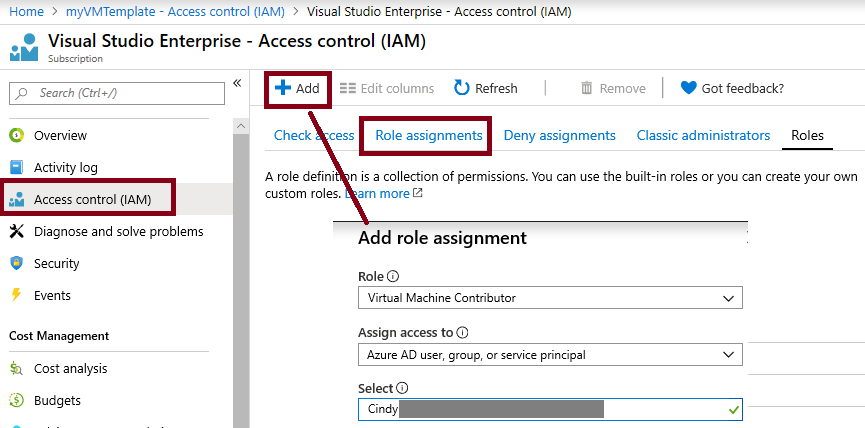The image size is (865, 428).
Task: Click the Edit columns icon
Action: [x=348, y=88]
